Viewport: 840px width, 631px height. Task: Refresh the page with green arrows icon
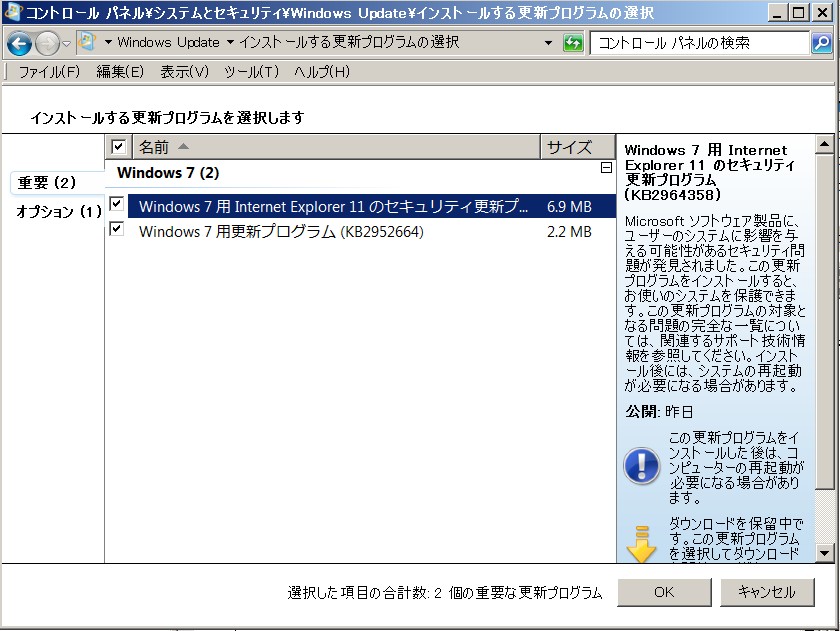tap(573, 42)
